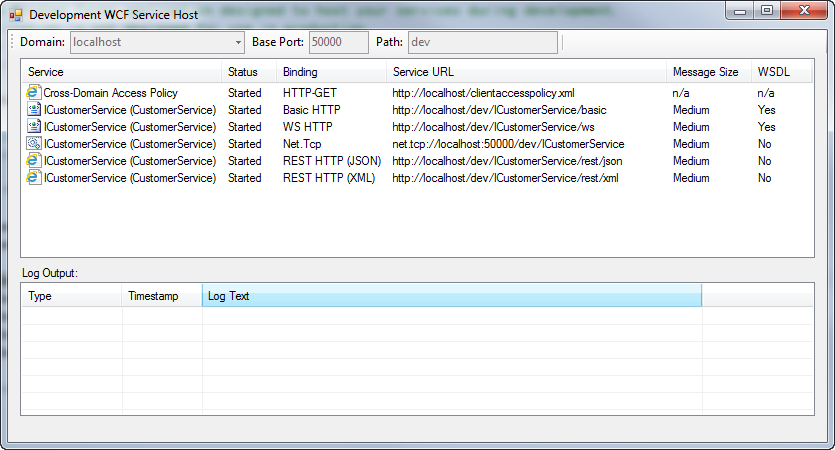Screen dimensions: 835x450
Task: Click the Path field showing dev
Action: [483, 42]
